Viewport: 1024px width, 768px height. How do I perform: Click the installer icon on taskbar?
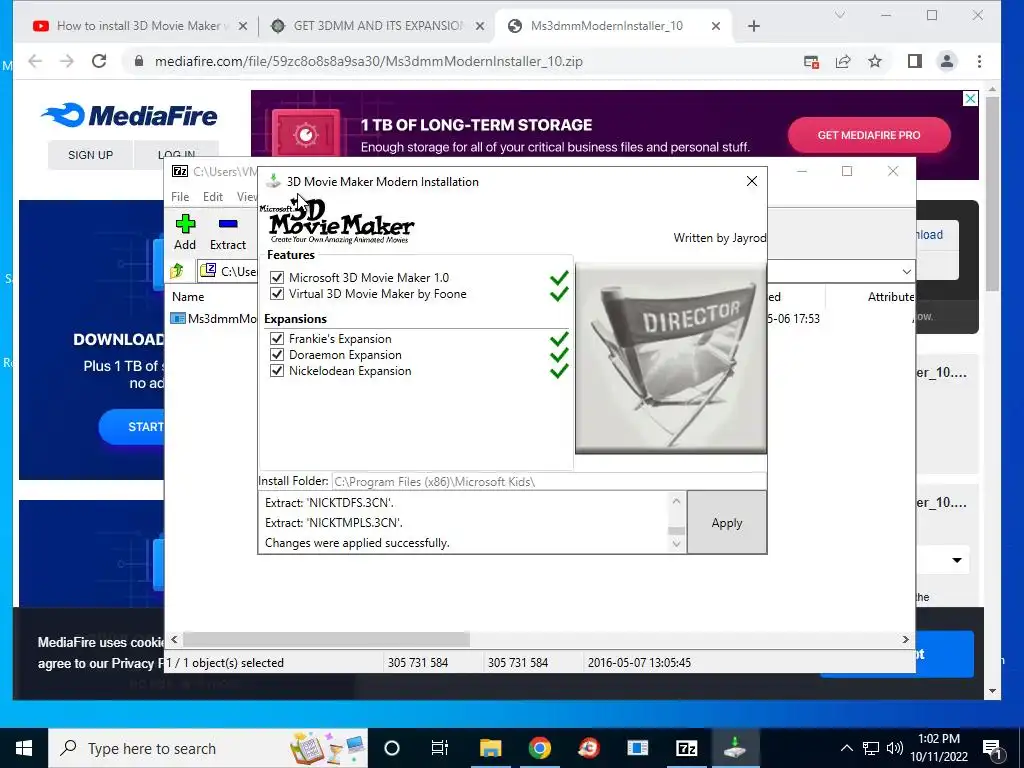(x=735, y=748)
